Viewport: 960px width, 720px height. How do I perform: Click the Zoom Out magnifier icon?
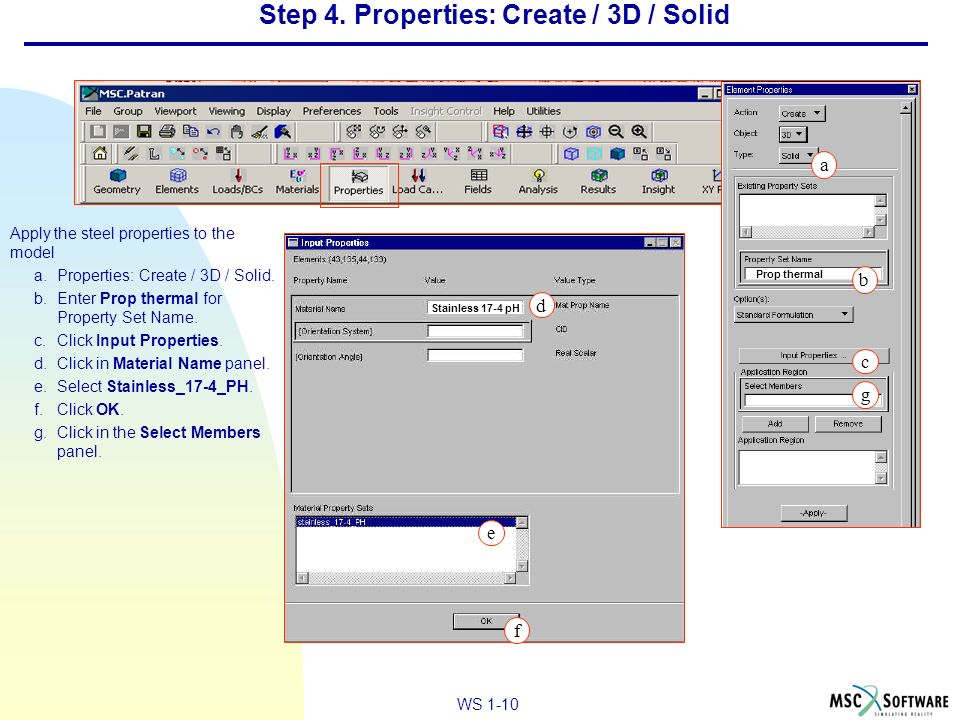pos(615,131)
